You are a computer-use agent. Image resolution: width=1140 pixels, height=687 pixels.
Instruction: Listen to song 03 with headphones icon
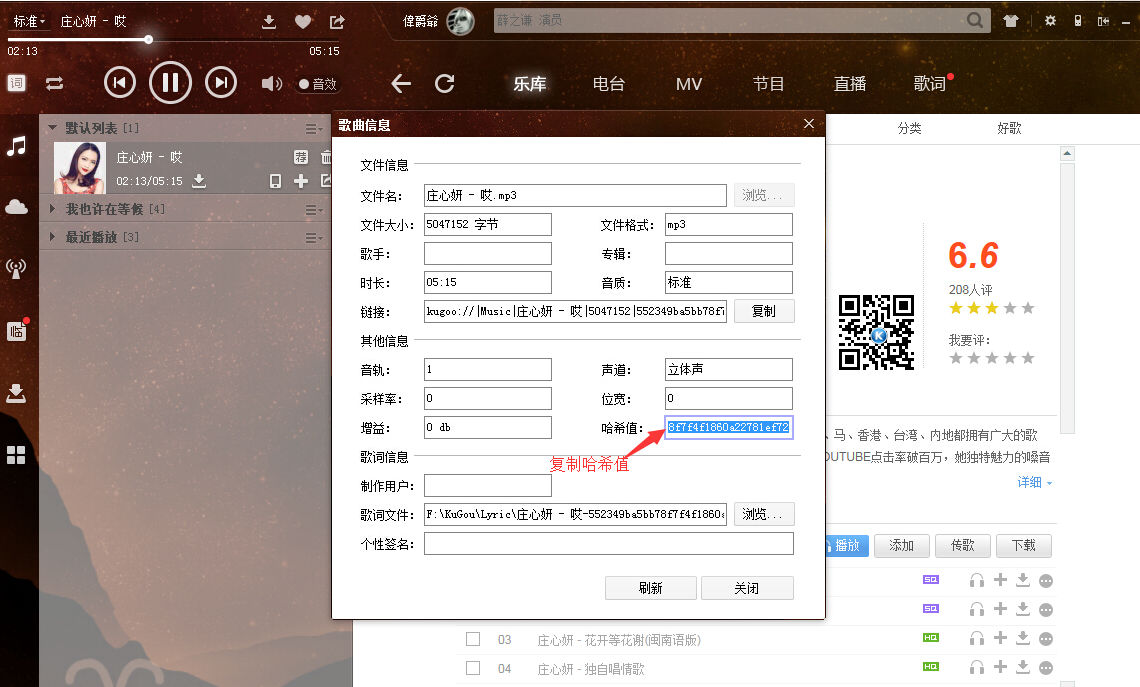976,638
